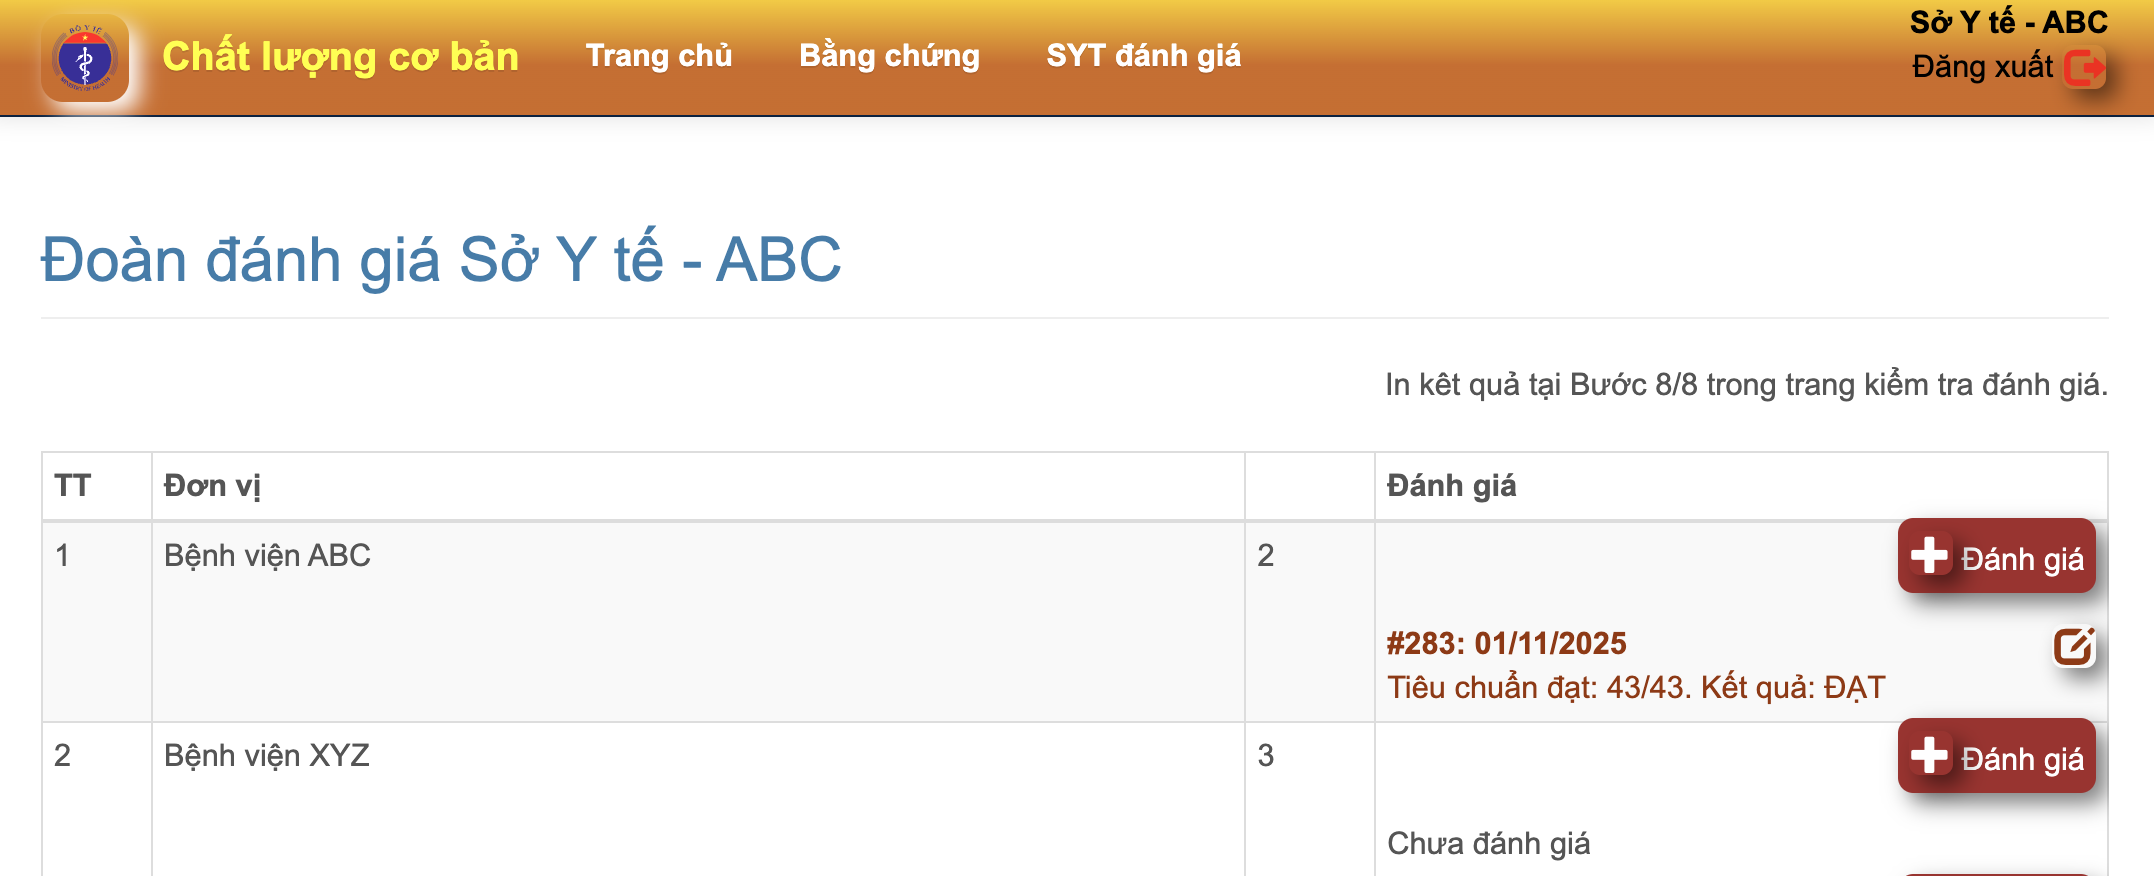Go to the Trang chủ page
Screen dimensions: 2154x876
(658, 56)
